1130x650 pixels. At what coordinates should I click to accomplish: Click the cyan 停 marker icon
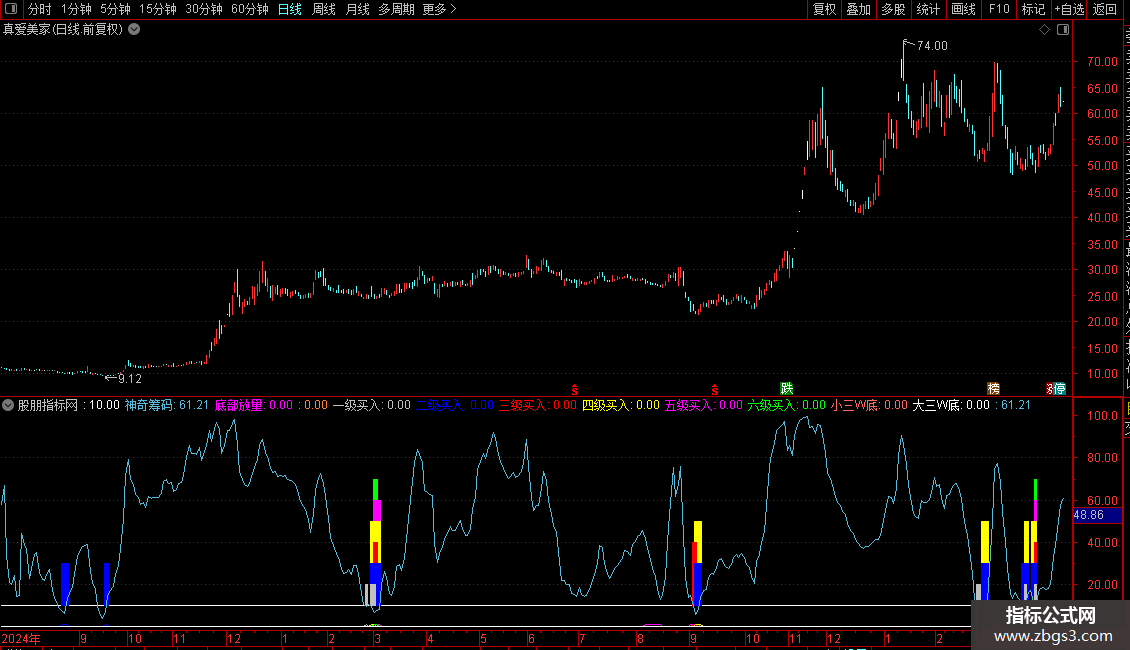[1059, 388]
